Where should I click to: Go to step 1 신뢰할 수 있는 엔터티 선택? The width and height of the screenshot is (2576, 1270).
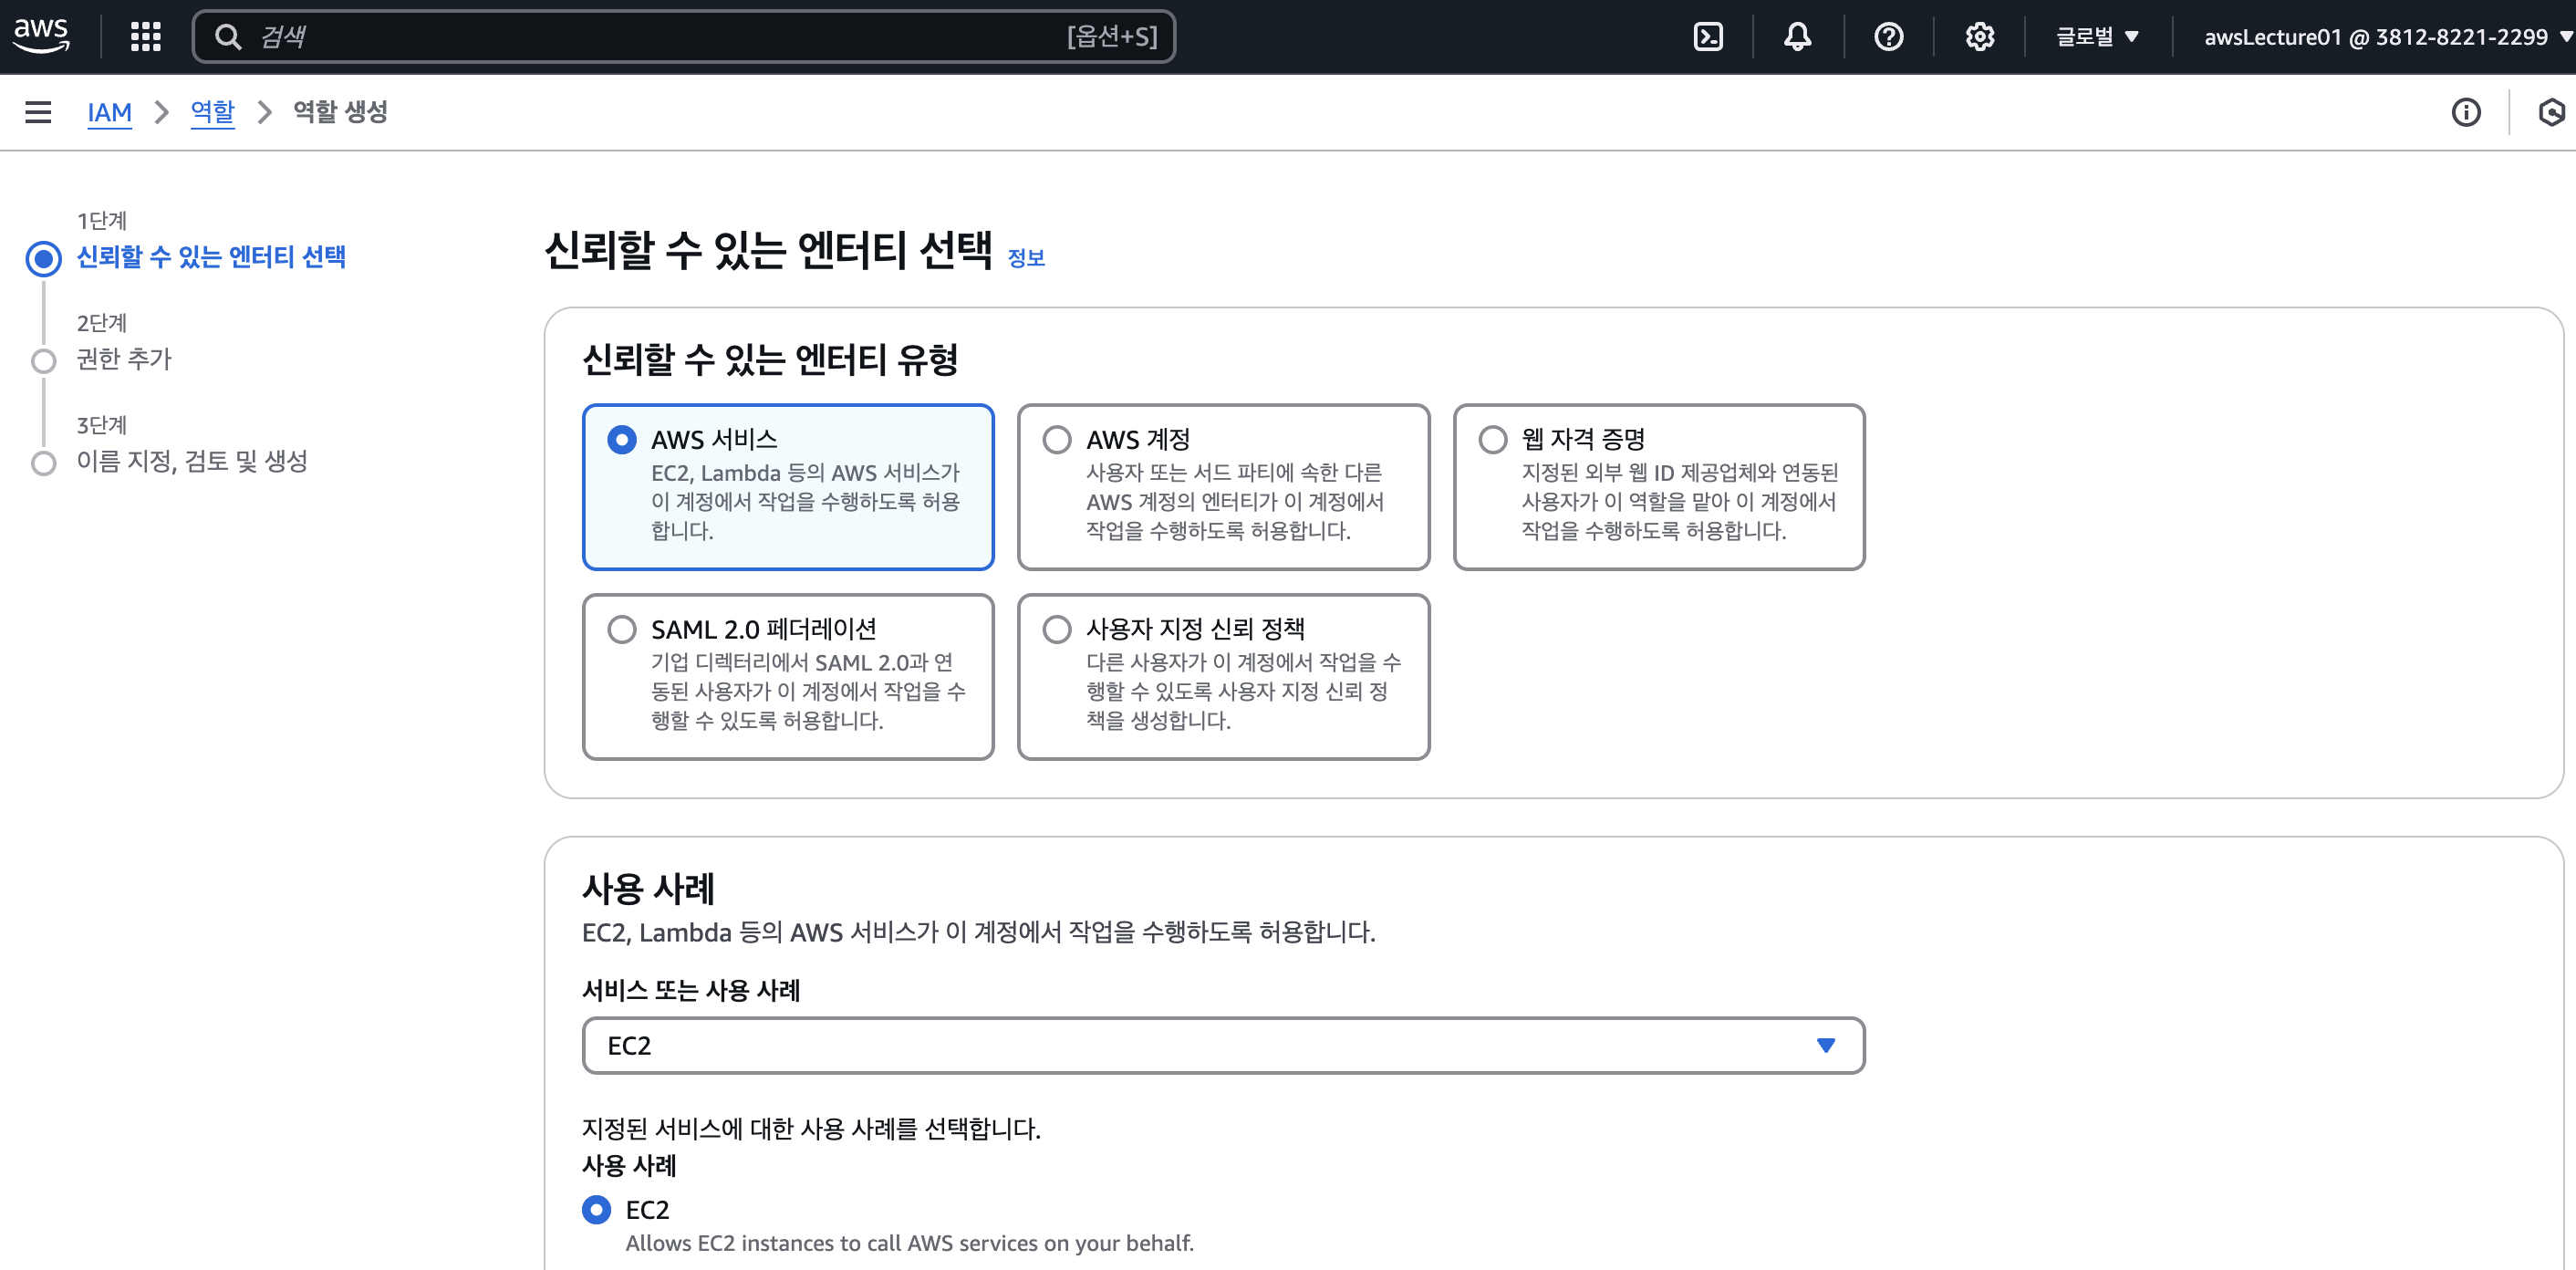pos(211,257)
